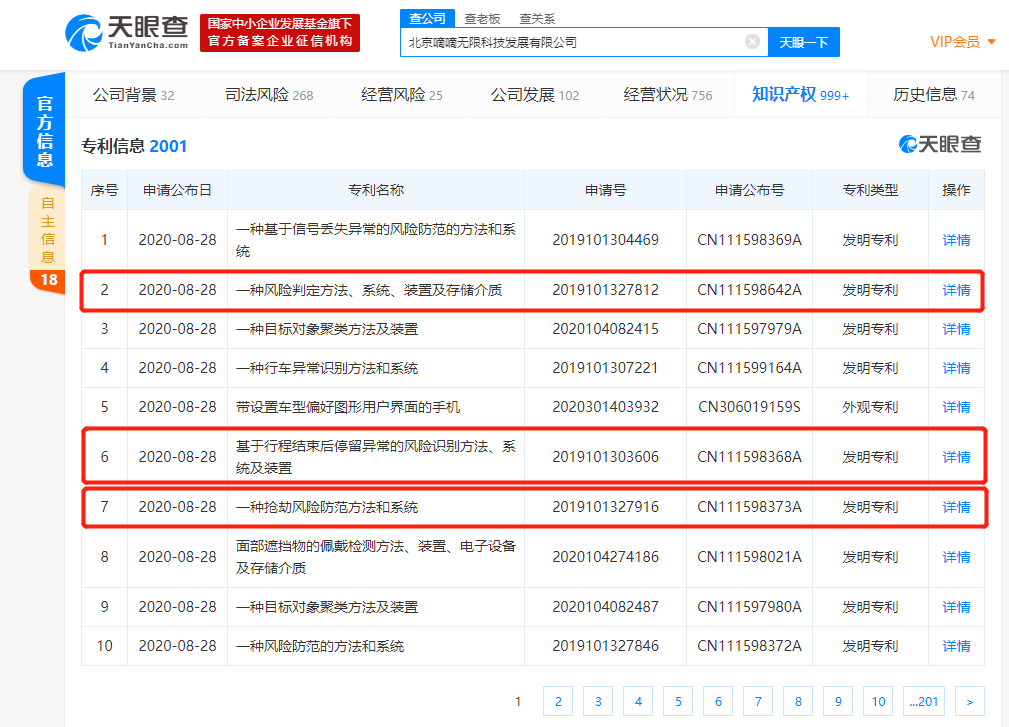Click the TianYanCha logo in header
The image size is (1009, 727).
[126, 31]
